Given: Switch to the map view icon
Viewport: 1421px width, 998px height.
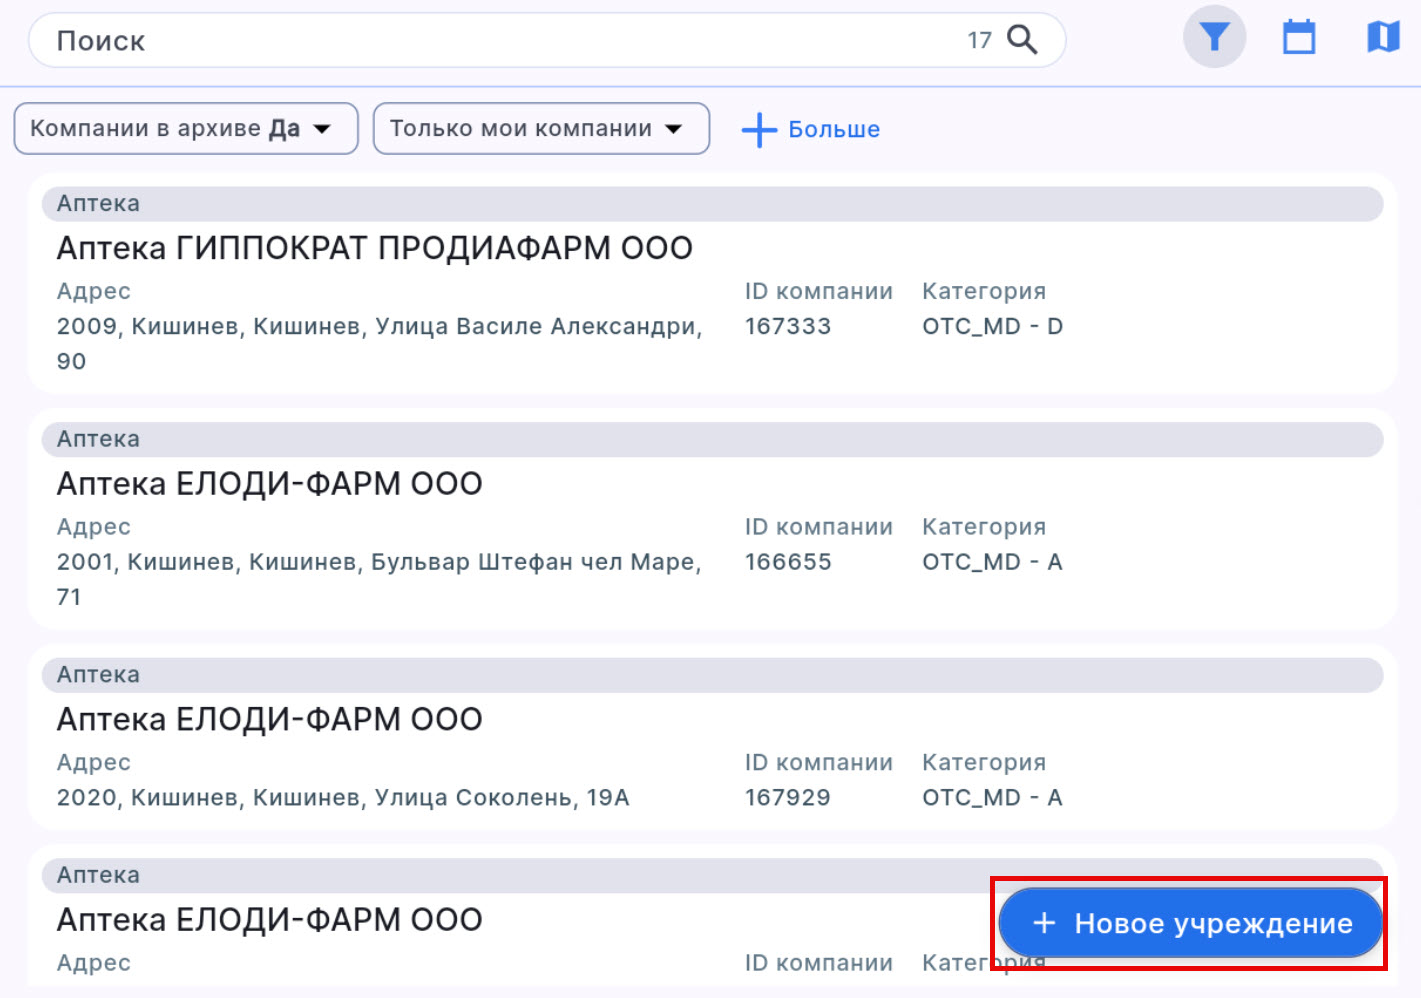Looking at the screenshot, I should (1382, 38).
